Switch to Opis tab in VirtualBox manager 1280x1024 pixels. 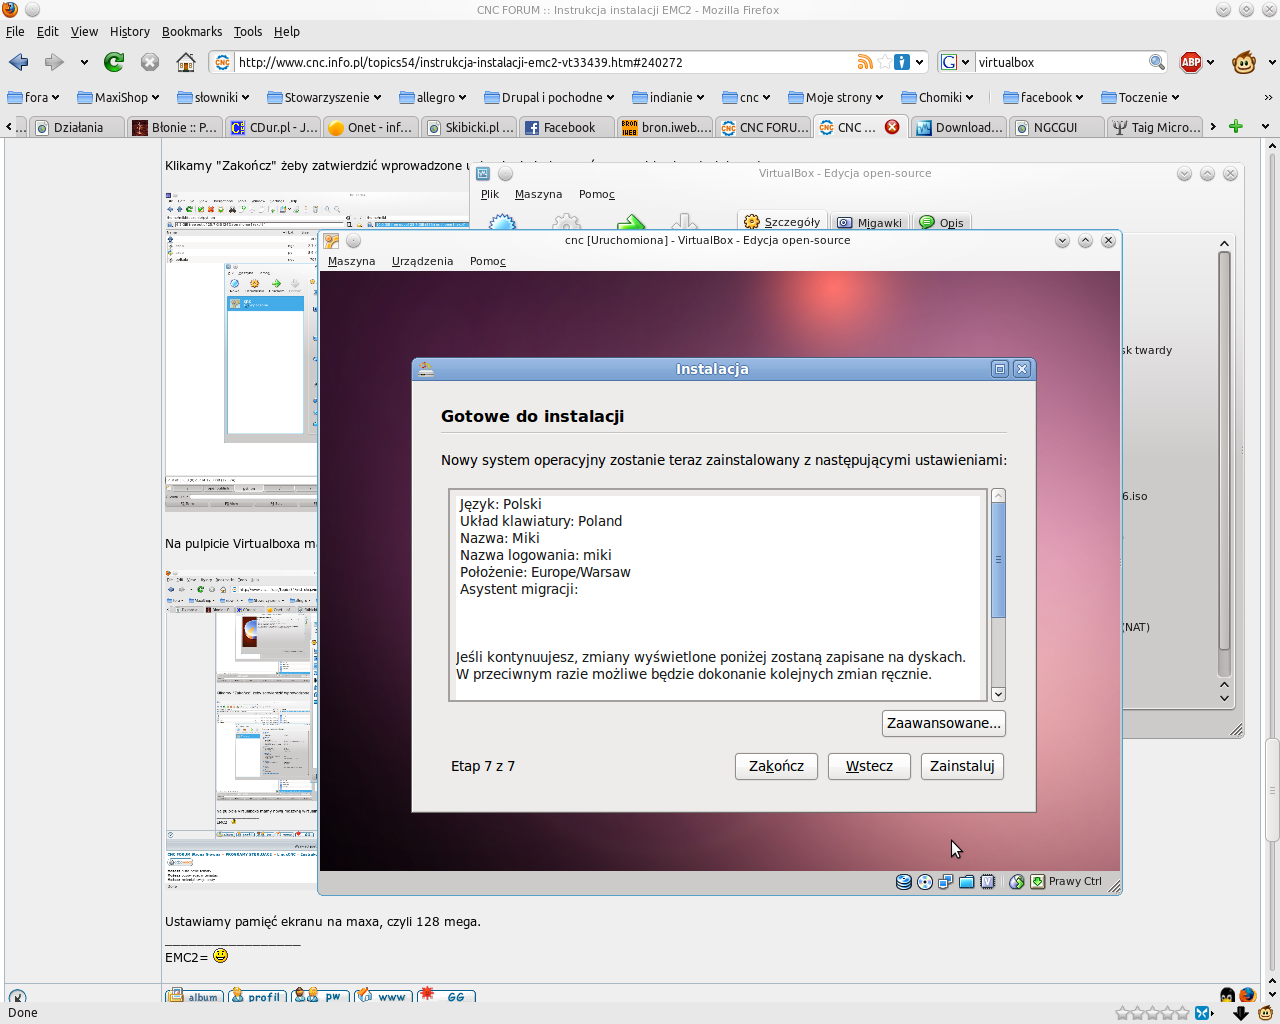[942, 222]
